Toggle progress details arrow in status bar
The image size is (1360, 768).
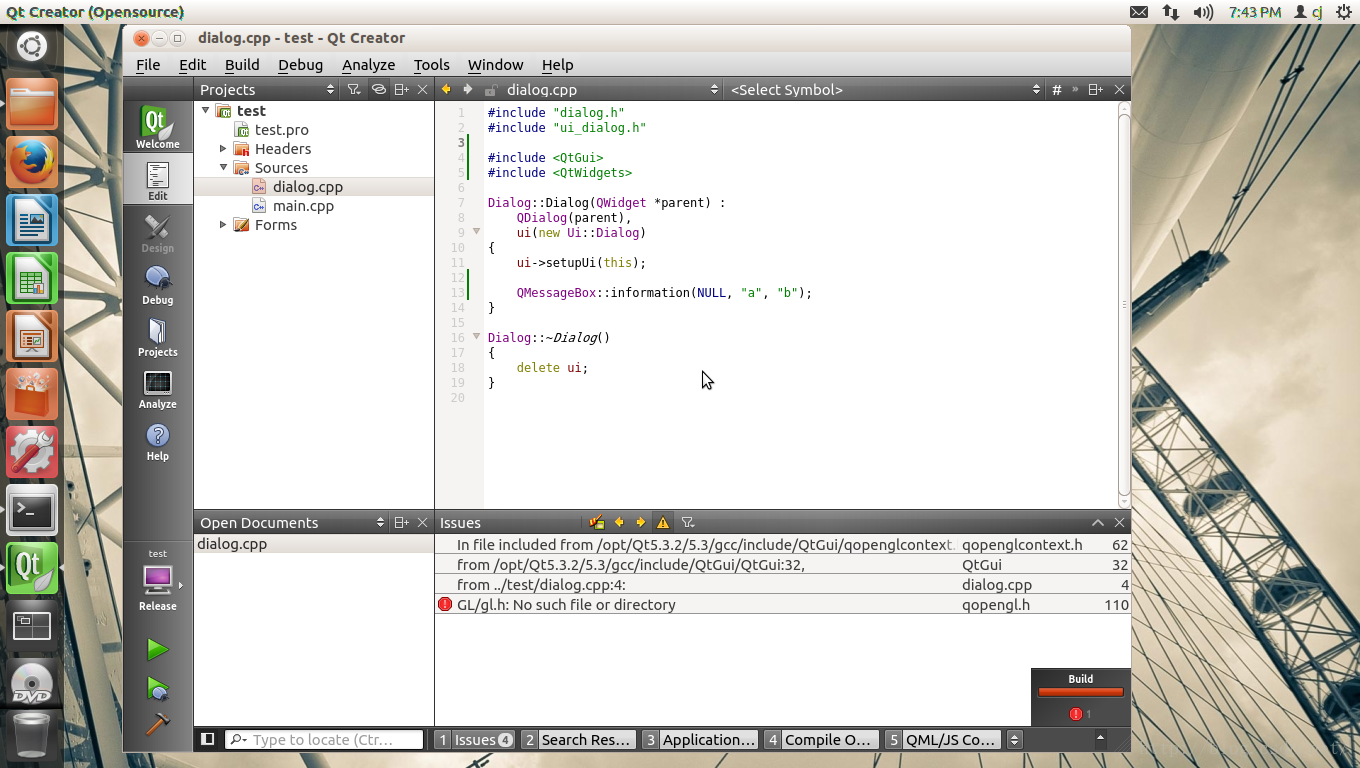point(1100,739)
